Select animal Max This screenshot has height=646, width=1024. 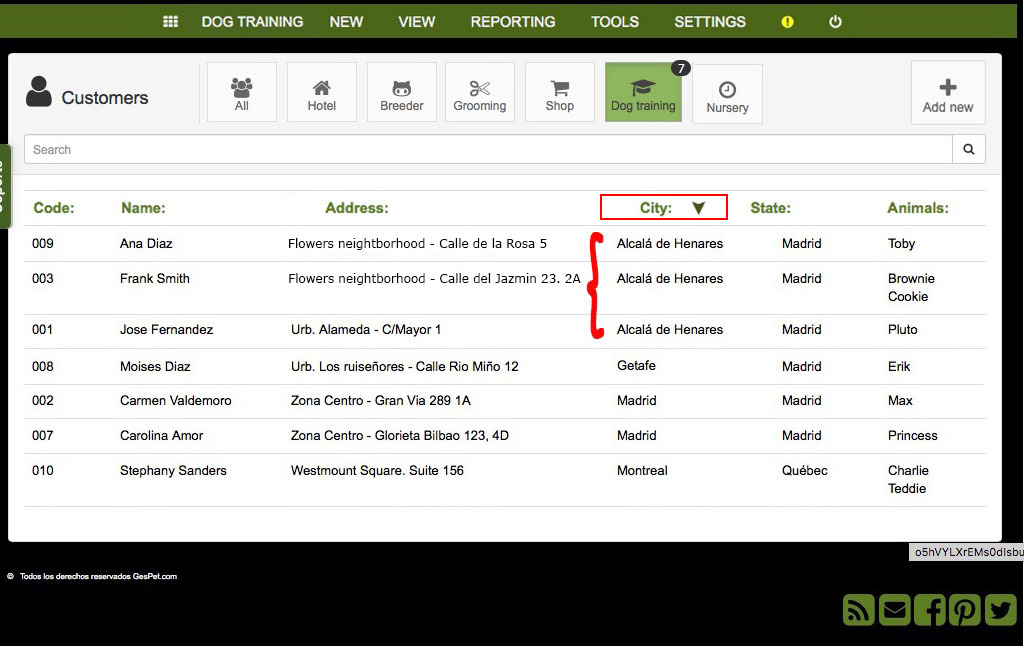coord(900,400)
